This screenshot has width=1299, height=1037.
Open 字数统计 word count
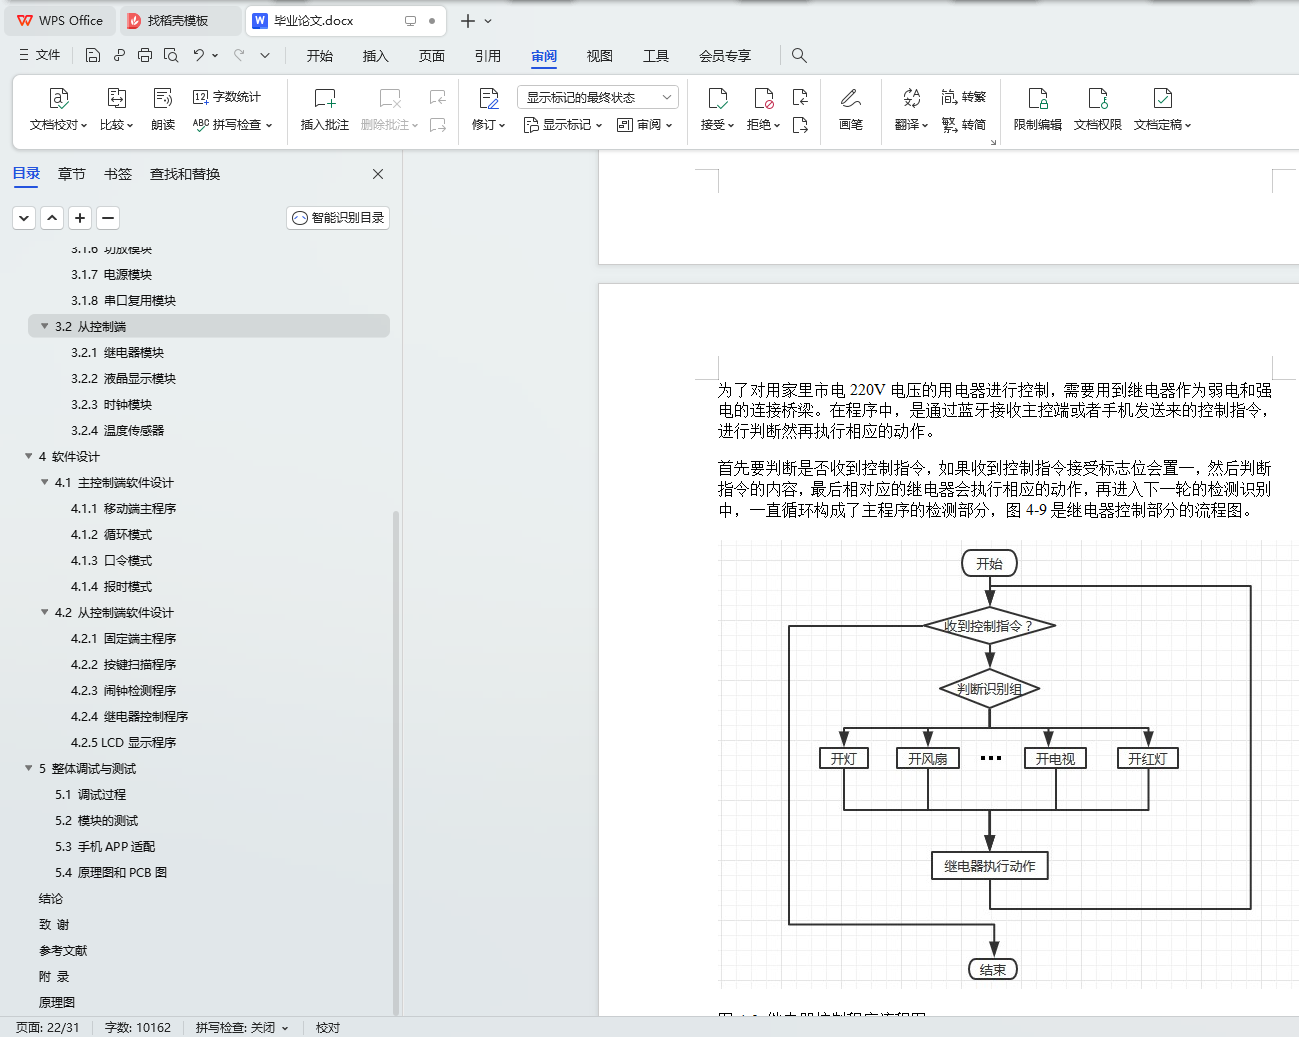coord(227,97)
